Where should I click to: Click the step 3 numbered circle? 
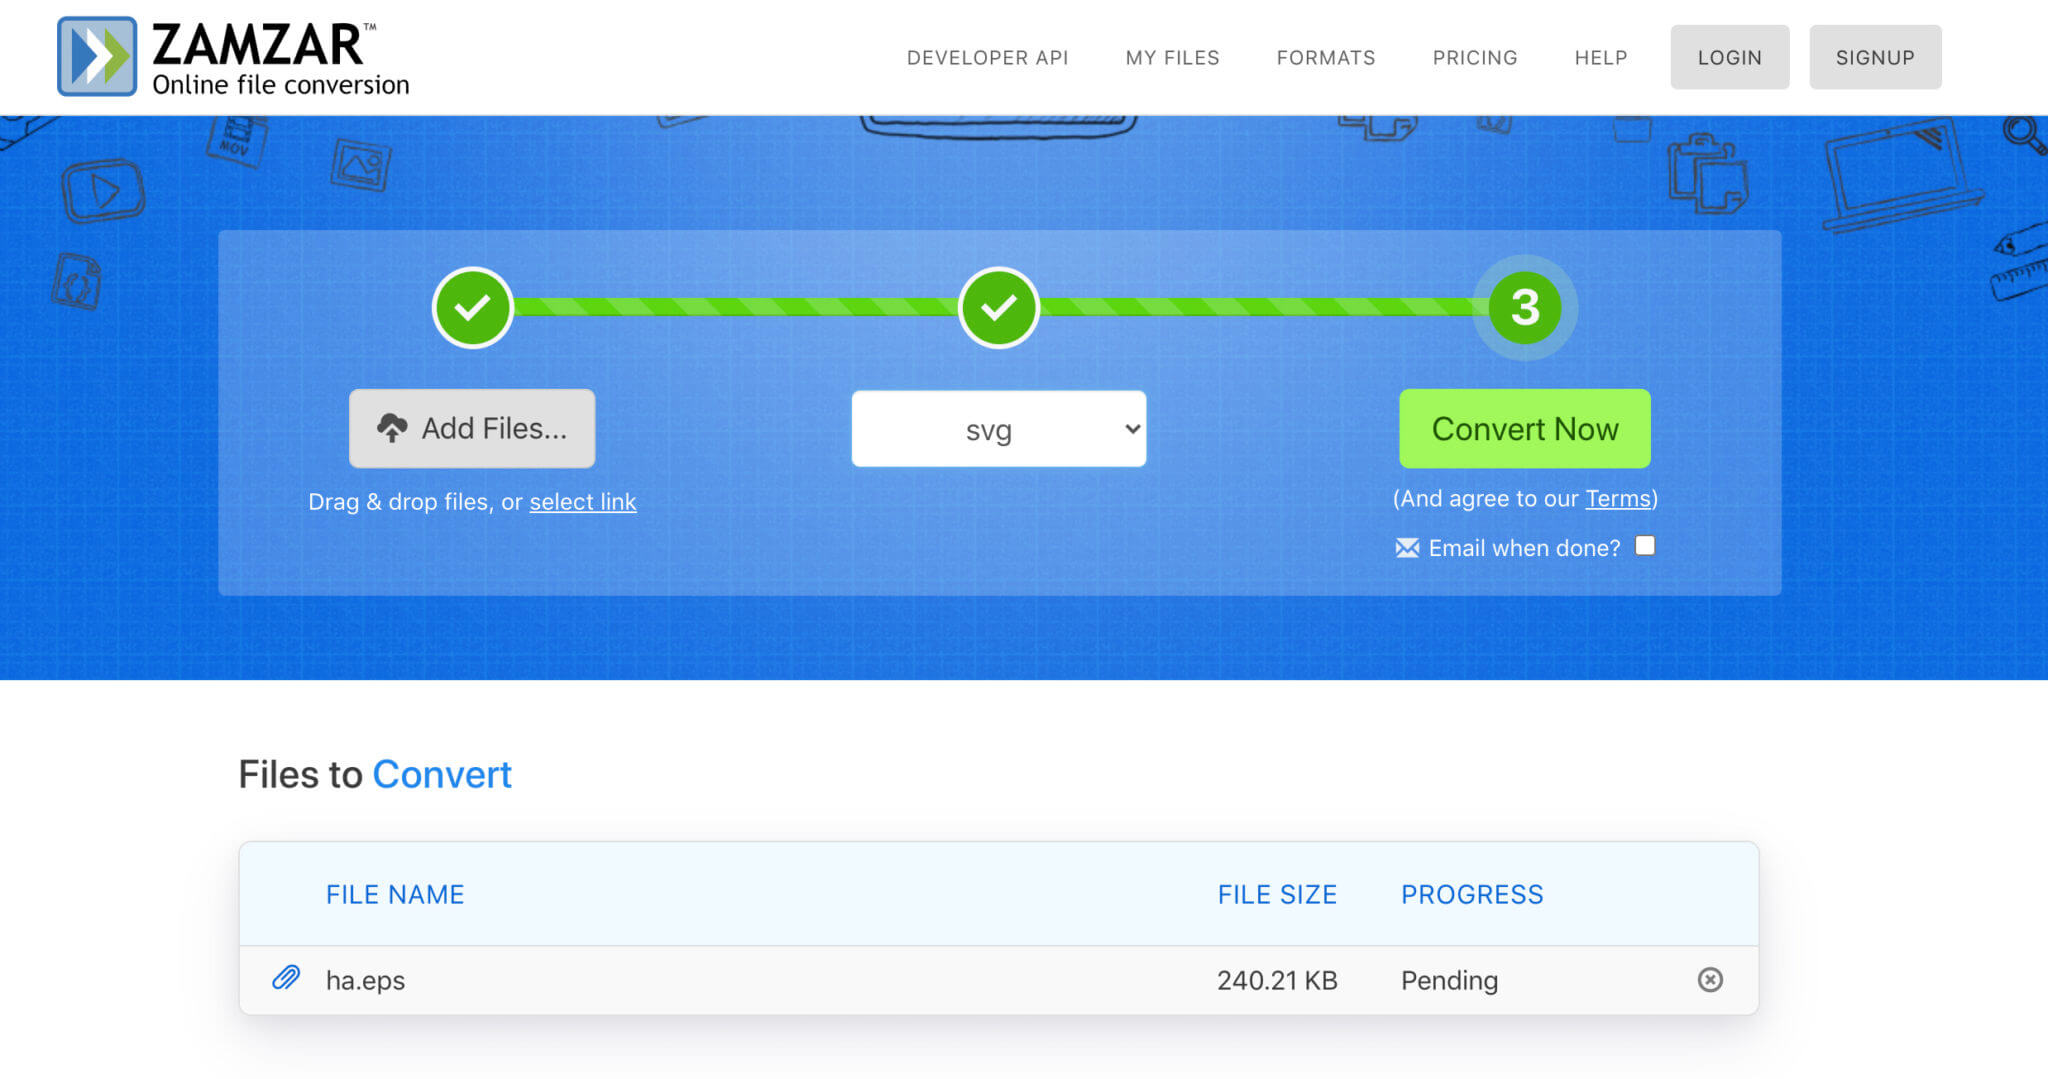[1524, 307]
